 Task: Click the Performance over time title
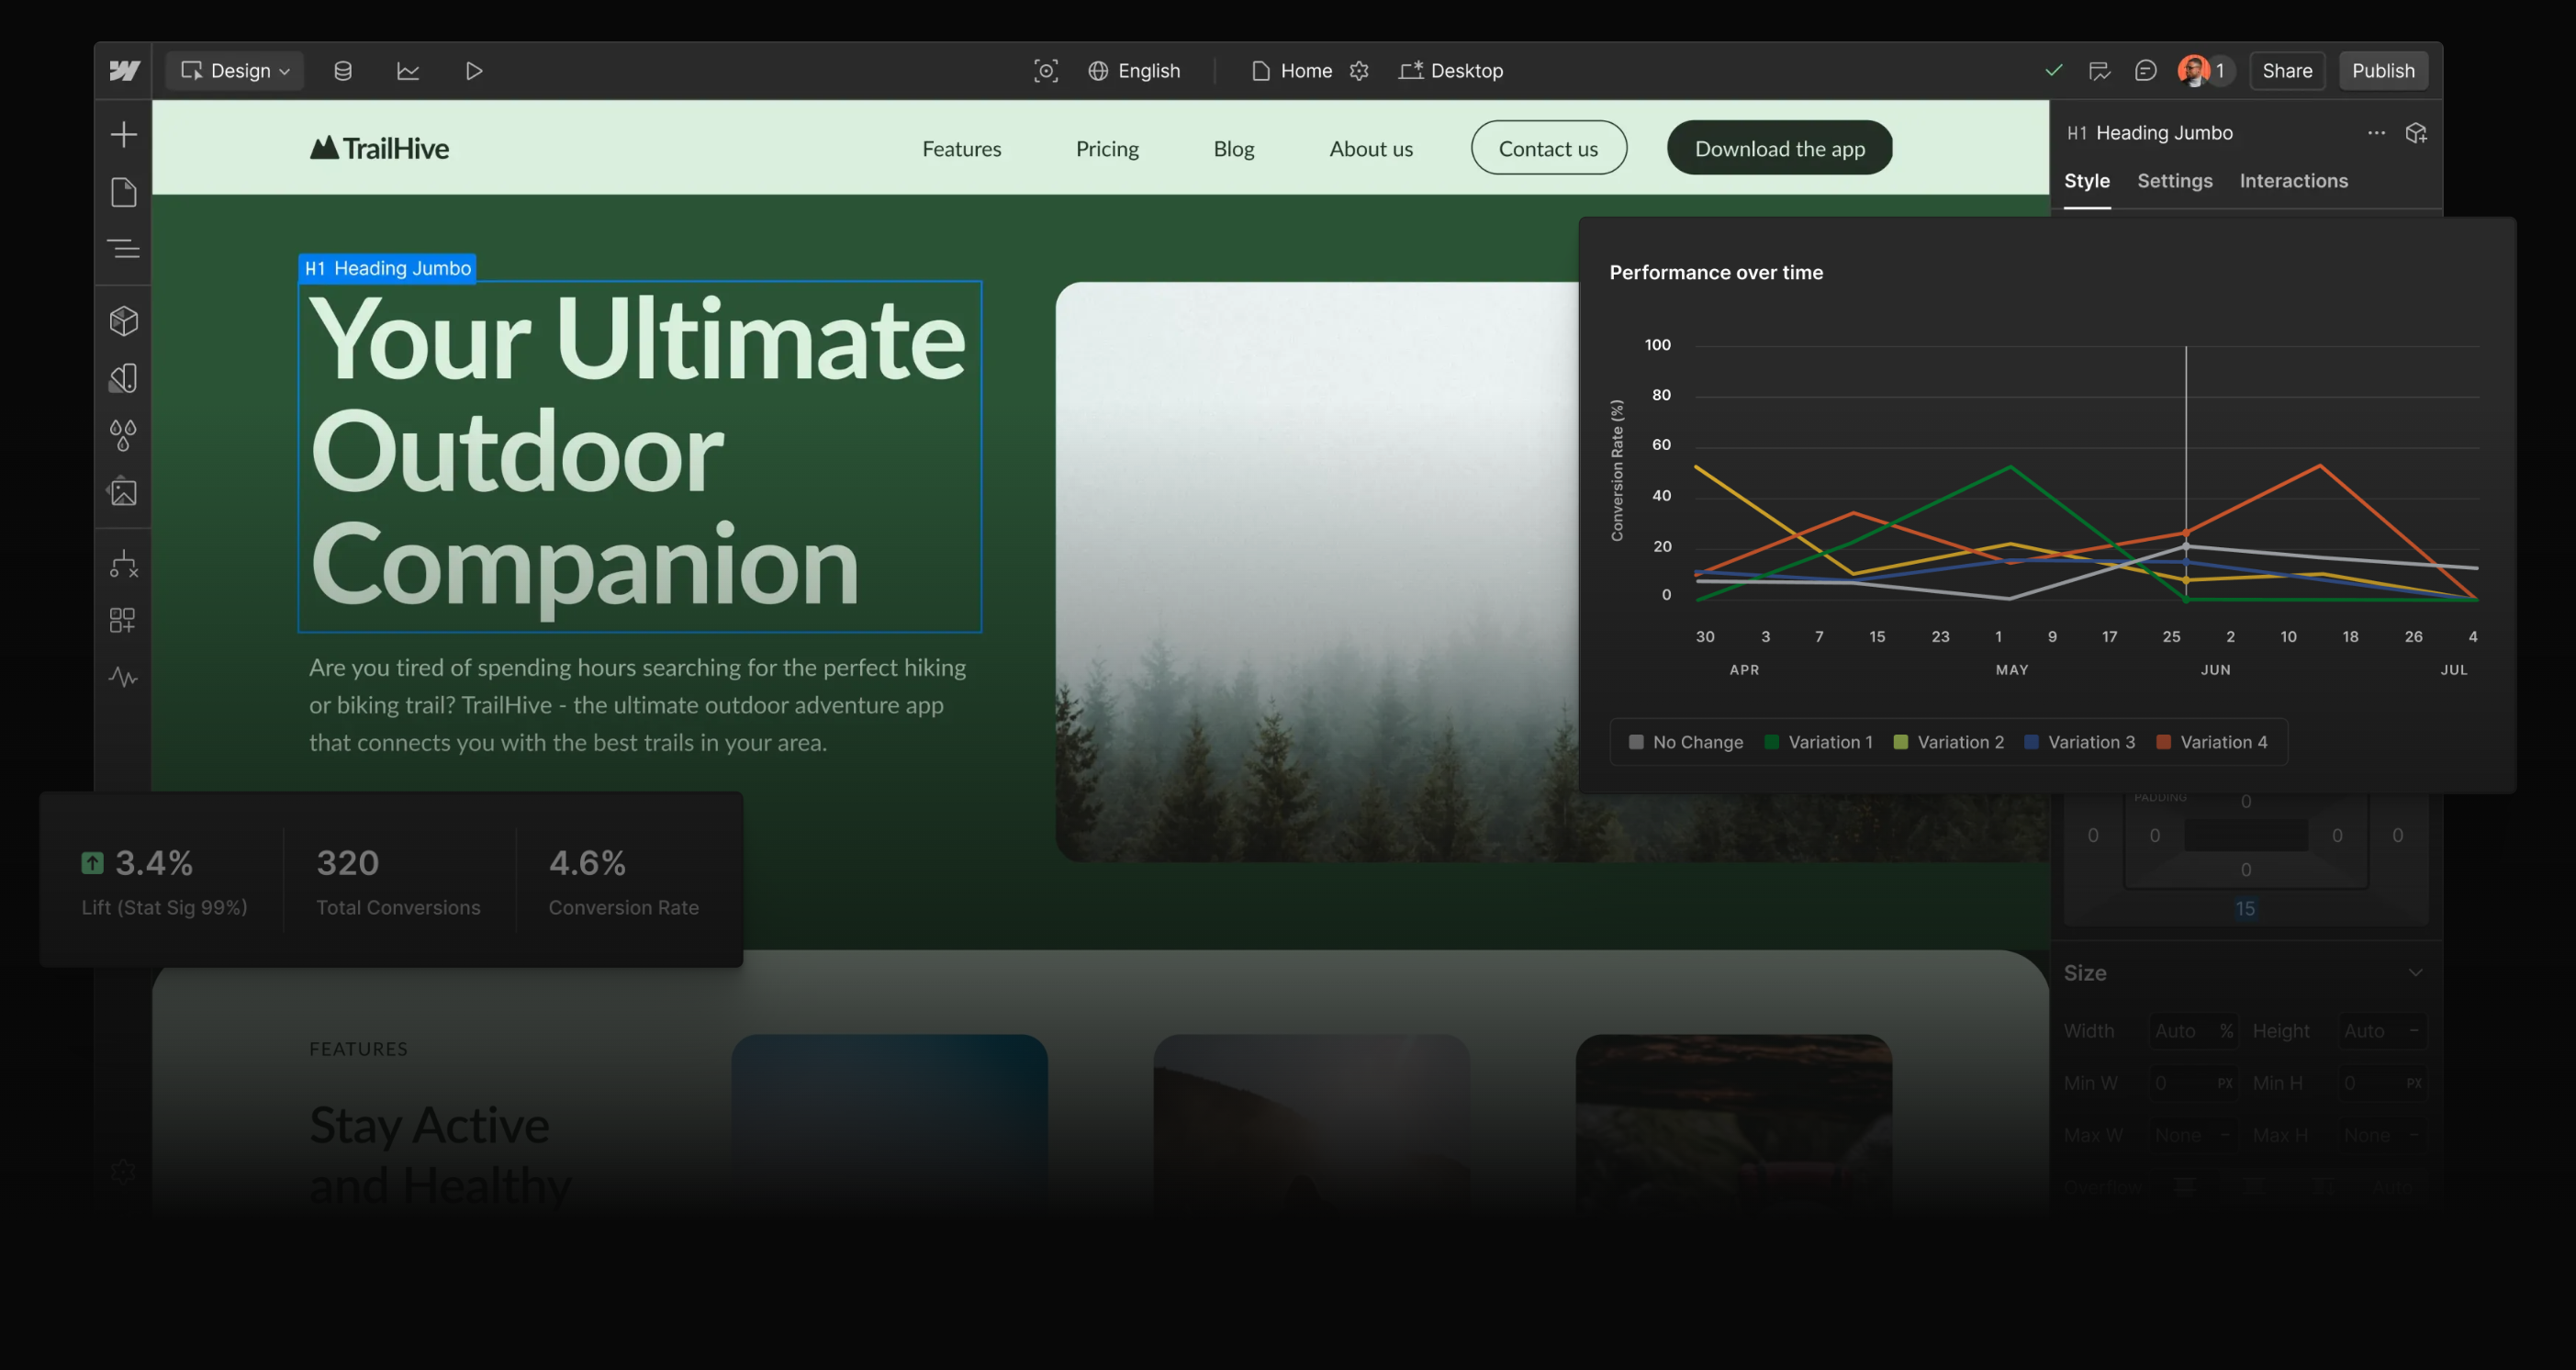coord(1716,272)
